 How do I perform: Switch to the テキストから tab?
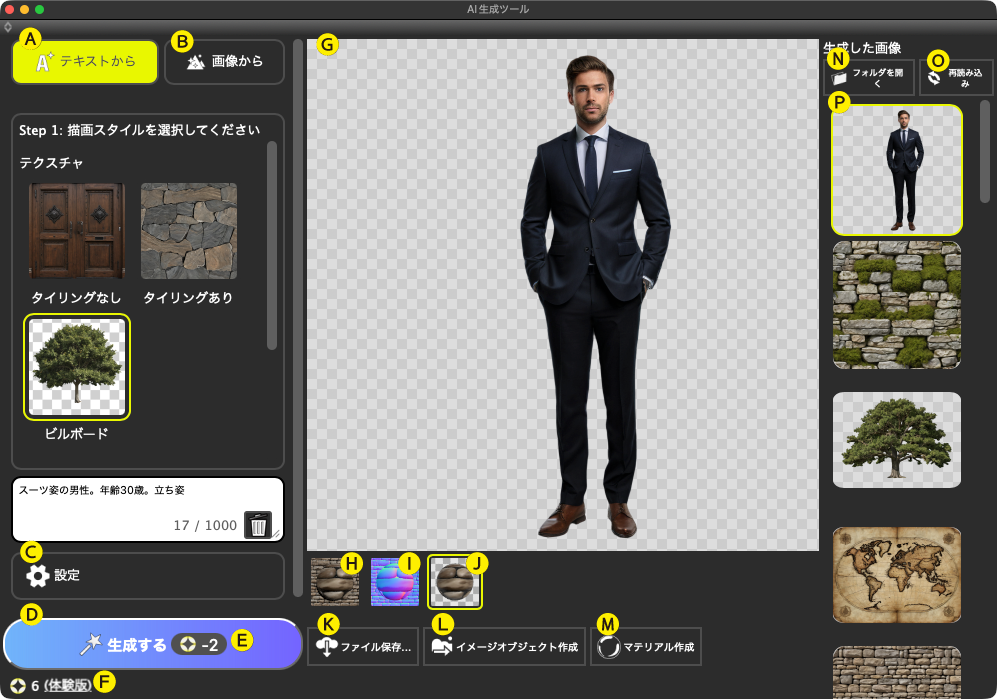[x=85, y=62]
